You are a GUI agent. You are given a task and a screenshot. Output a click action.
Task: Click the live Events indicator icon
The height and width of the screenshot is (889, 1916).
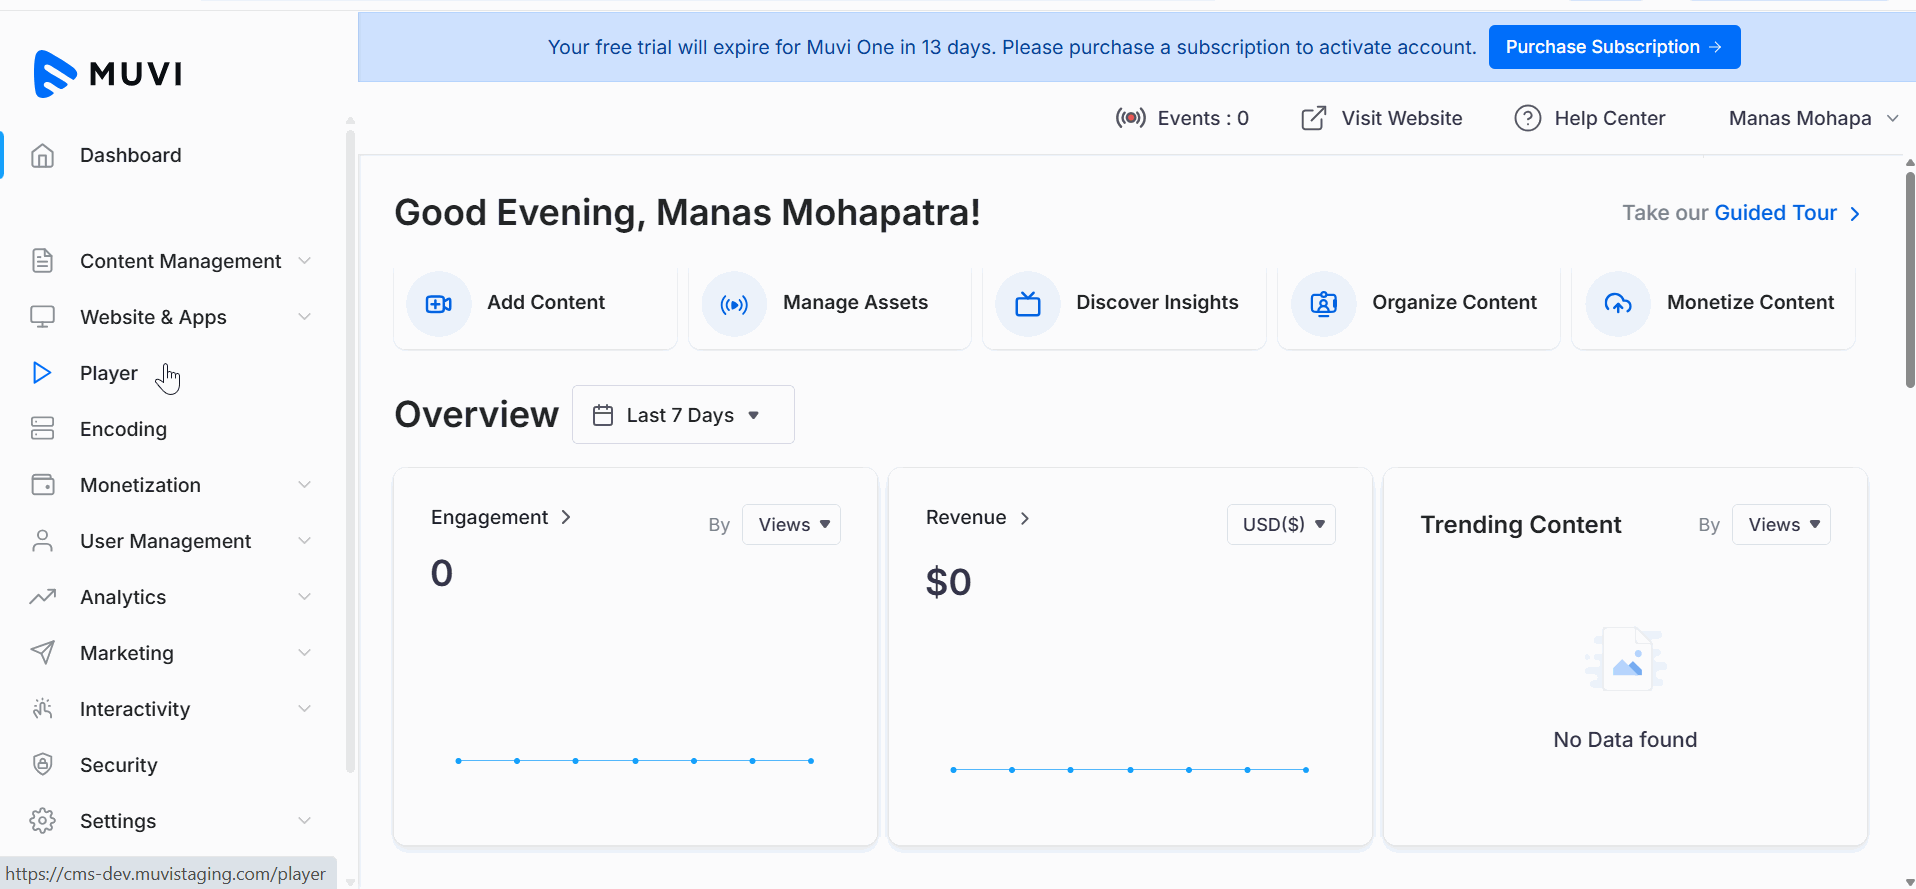click(1130, 118)
